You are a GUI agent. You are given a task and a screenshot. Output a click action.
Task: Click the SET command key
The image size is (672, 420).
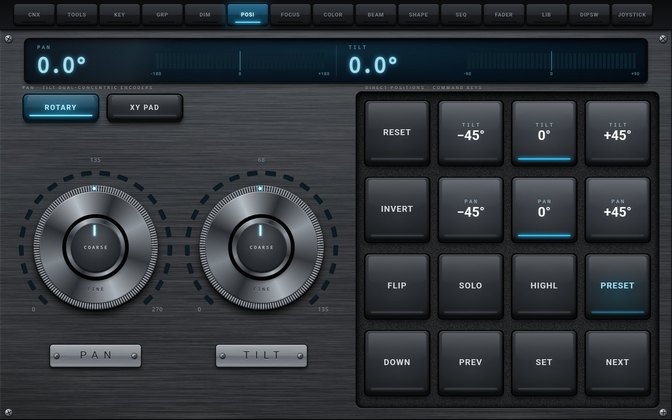click(544, 363)
